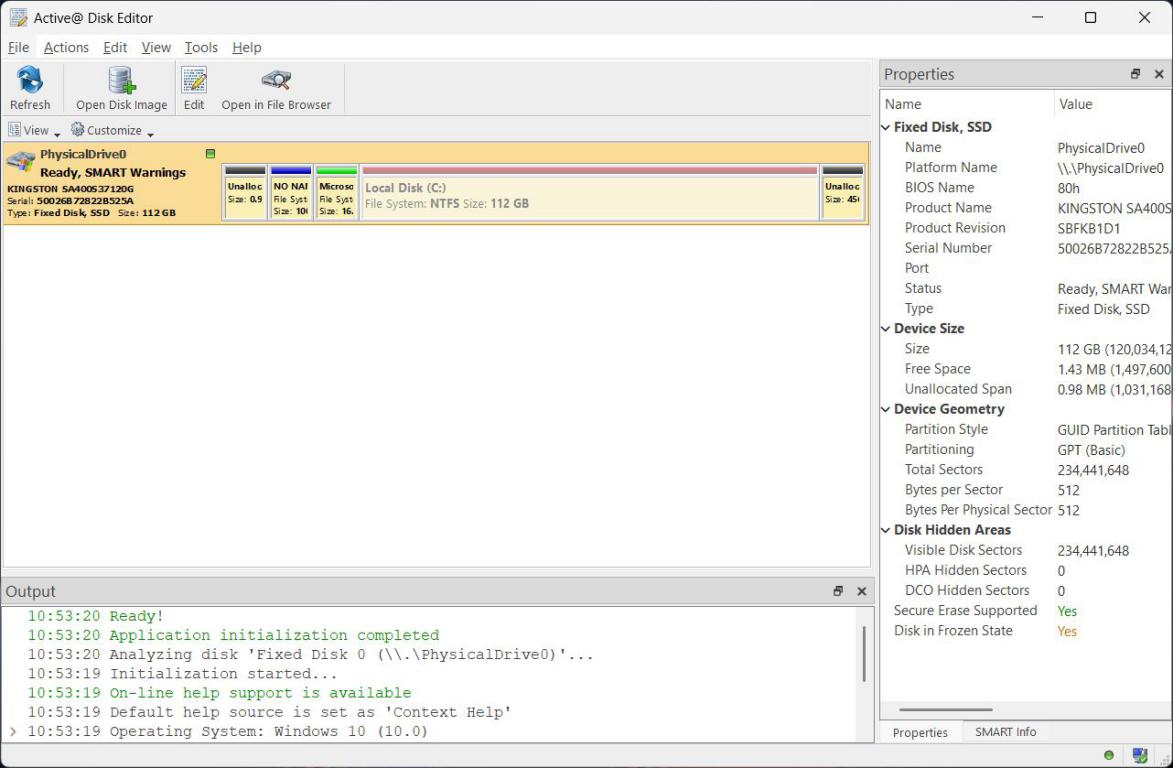Open the Tools menu

(x=200, y=47)
